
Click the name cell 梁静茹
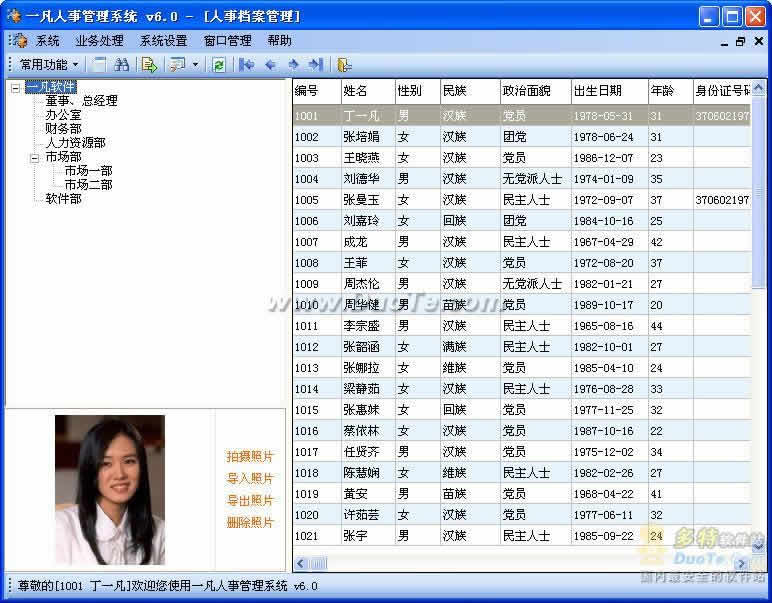pyautogui.click(x=368, y=389)
